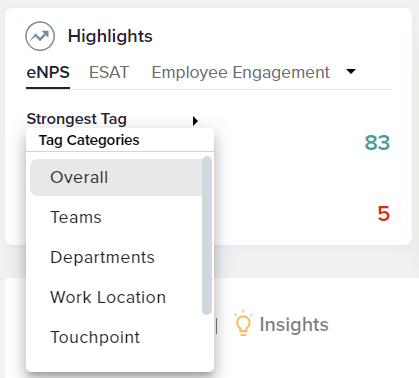The image size is (419, 378).
Task: Switch to the ESAT tab
Action: point(109,72)
